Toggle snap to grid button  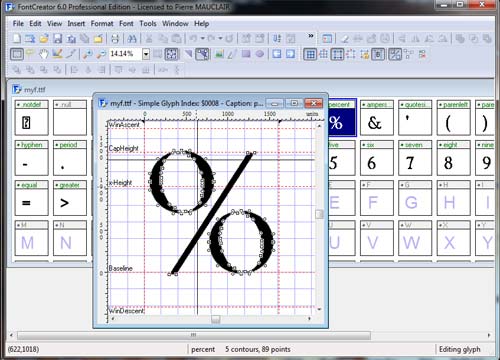tap(324, 54)
